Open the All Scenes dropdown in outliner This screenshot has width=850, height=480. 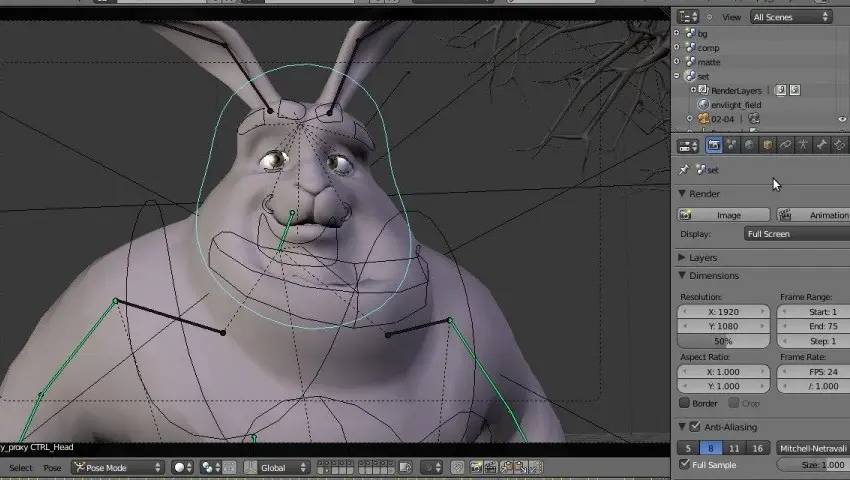pyautogui.click(x=790, y=17)
